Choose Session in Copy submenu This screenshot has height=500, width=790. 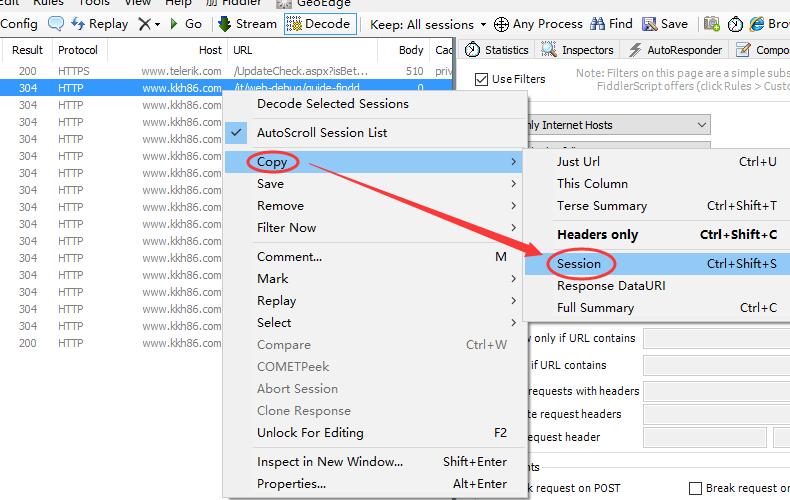click(x=657, y=264)
